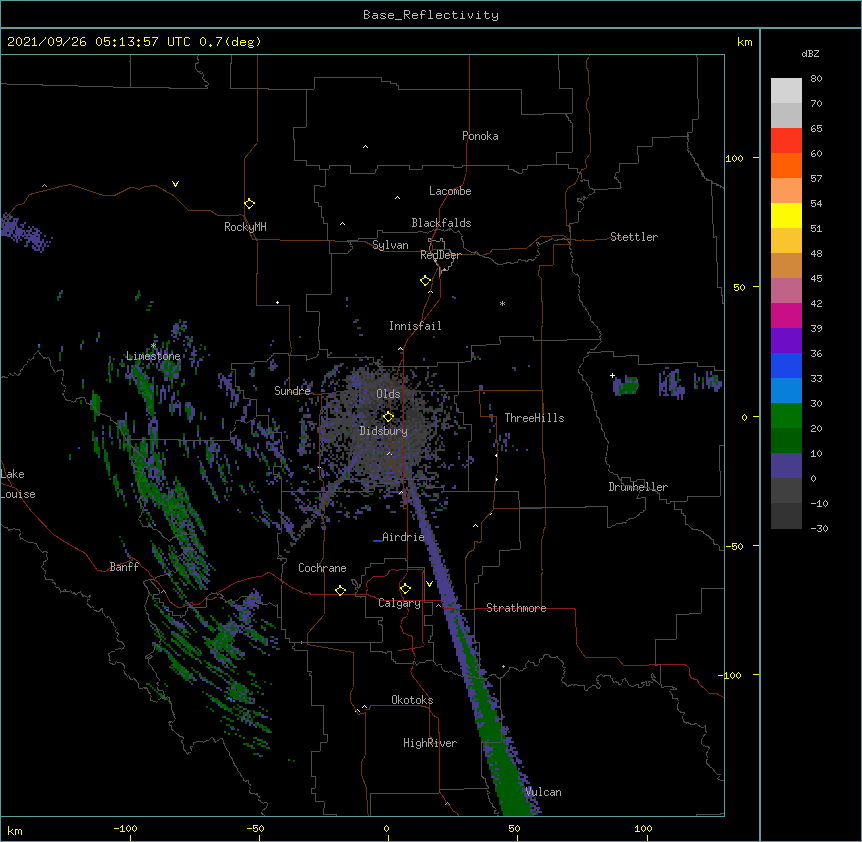Viewport: 862px width, 842px height.
Task: Click the Sylvan map label
Action: pyautogui.click(x=390, y=245)
